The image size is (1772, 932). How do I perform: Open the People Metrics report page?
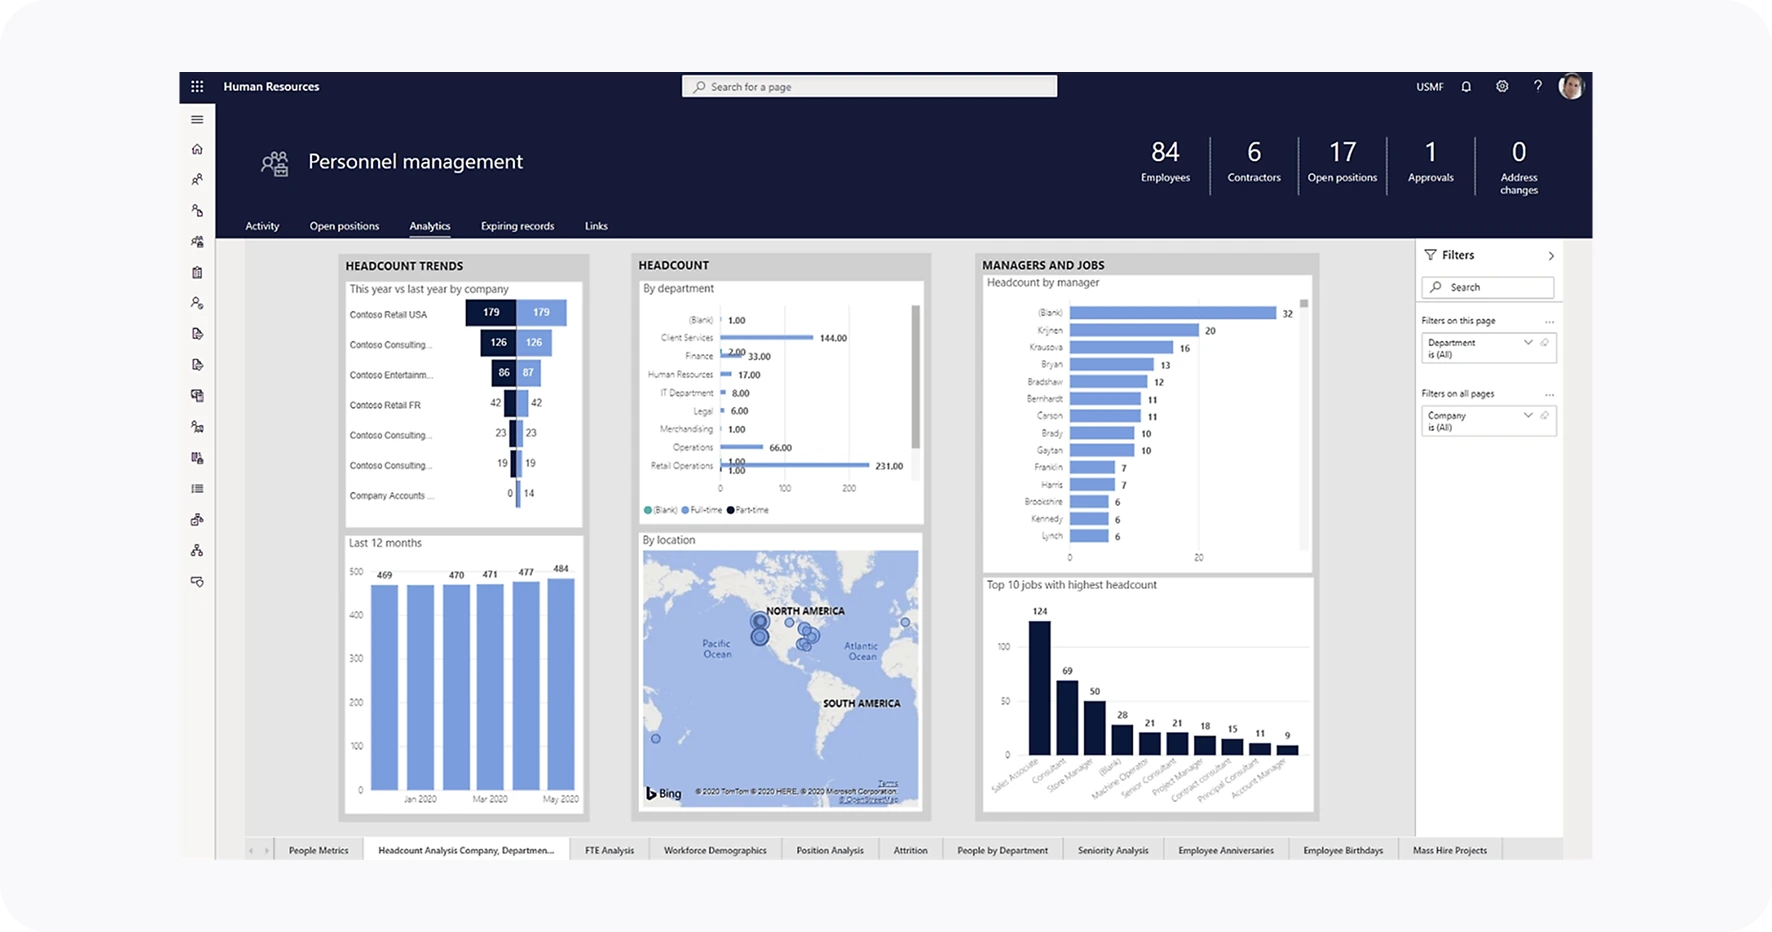pyautogui.click(x=319, y=850)
